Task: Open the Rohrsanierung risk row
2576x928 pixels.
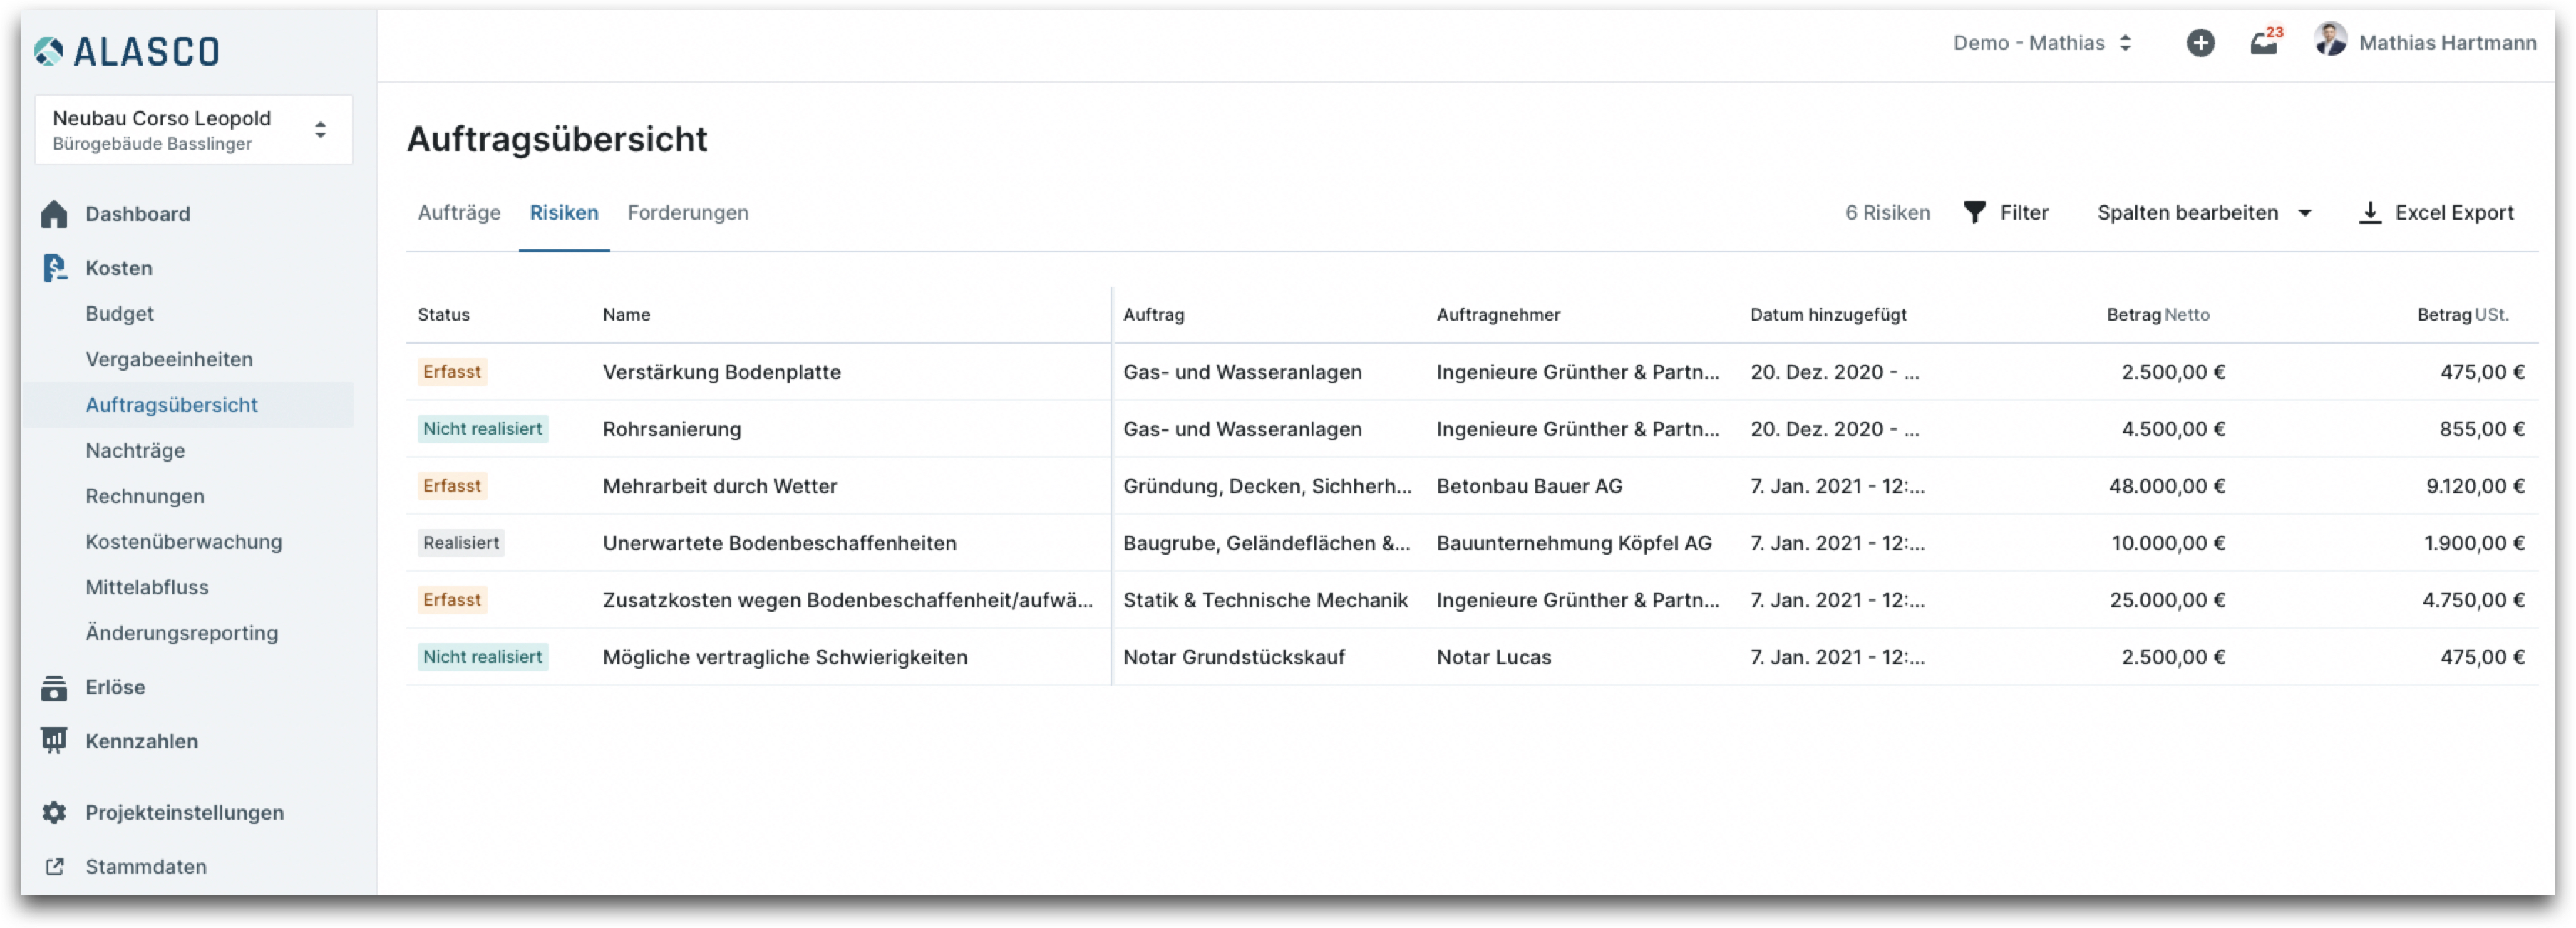Action: tap(672, 429)
